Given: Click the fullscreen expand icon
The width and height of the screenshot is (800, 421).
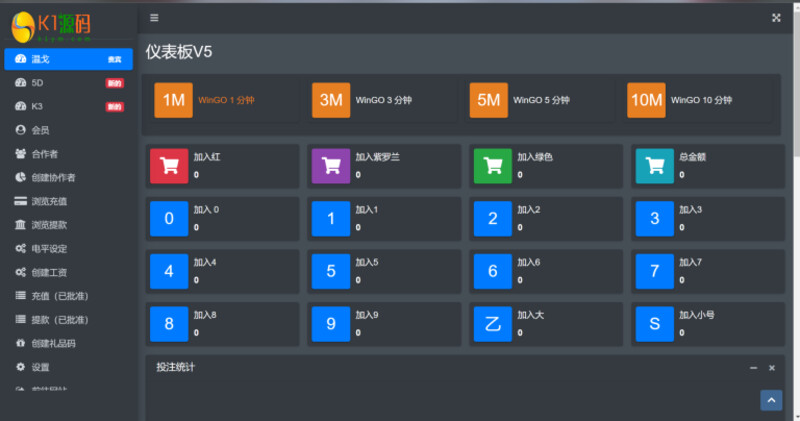Looking at the screenshot, I should (776, 18).
